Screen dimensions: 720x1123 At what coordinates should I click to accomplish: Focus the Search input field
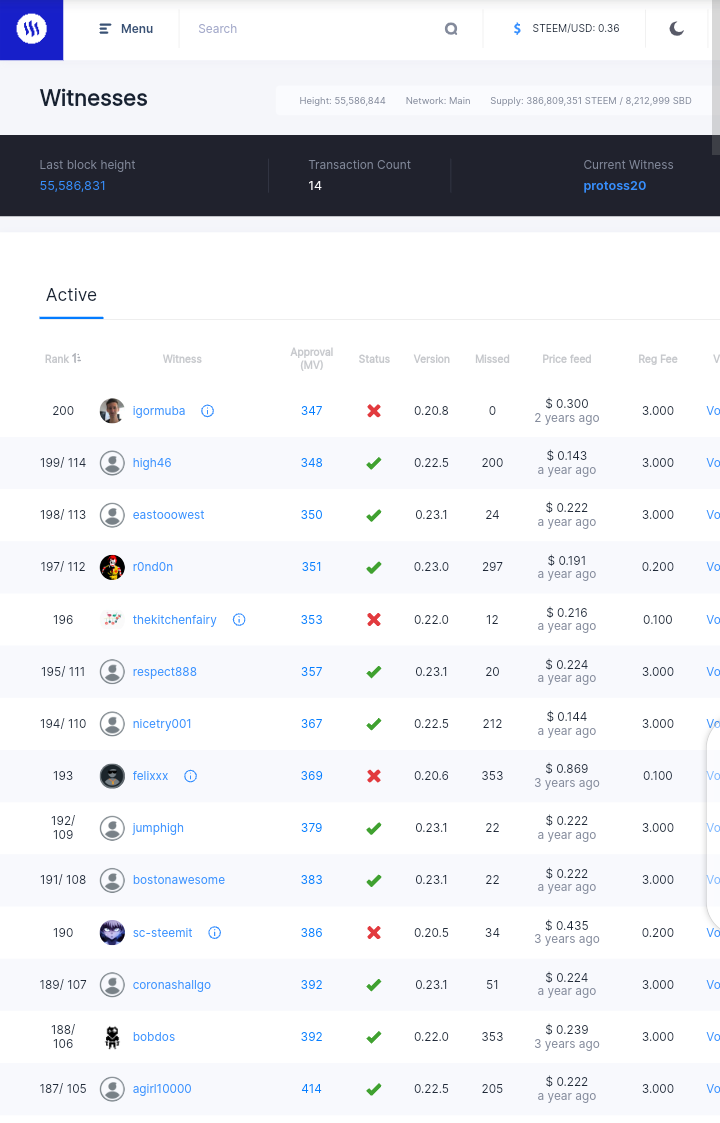click(x=315, y=29)
